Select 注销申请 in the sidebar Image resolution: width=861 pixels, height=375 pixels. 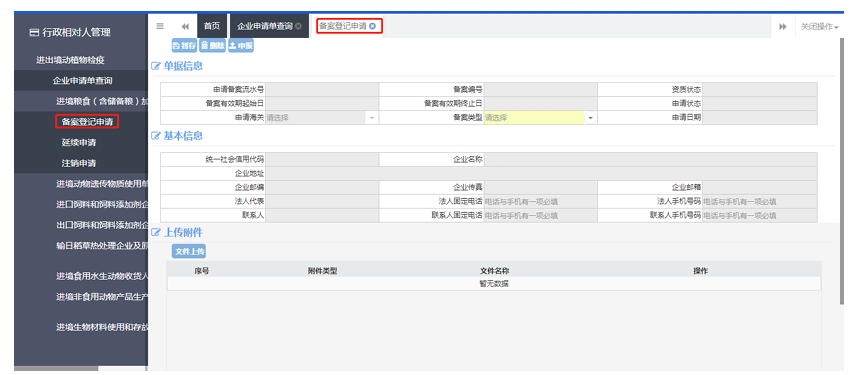pyautogui.click(x=80, y=163)
